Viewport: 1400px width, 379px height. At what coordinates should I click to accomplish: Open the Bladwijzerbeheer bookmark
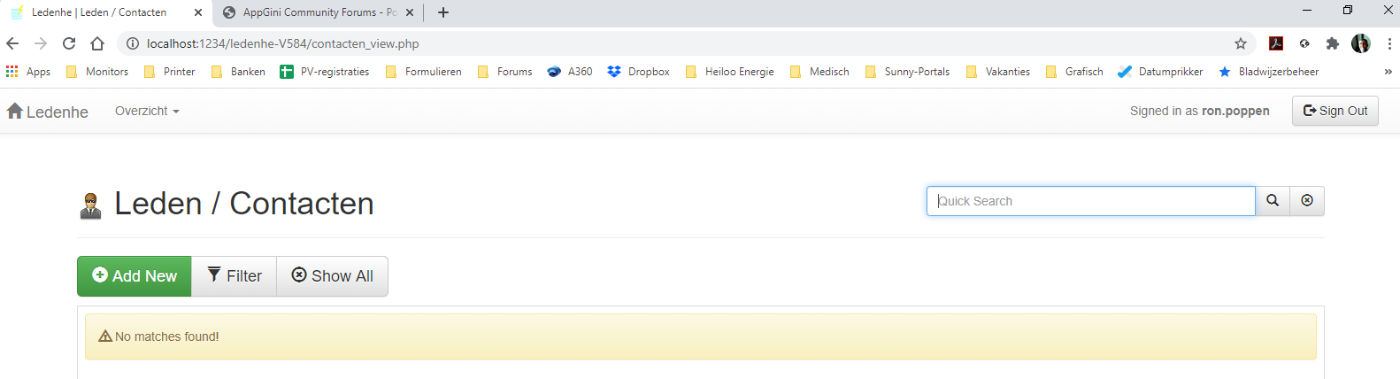[1268, 72]
